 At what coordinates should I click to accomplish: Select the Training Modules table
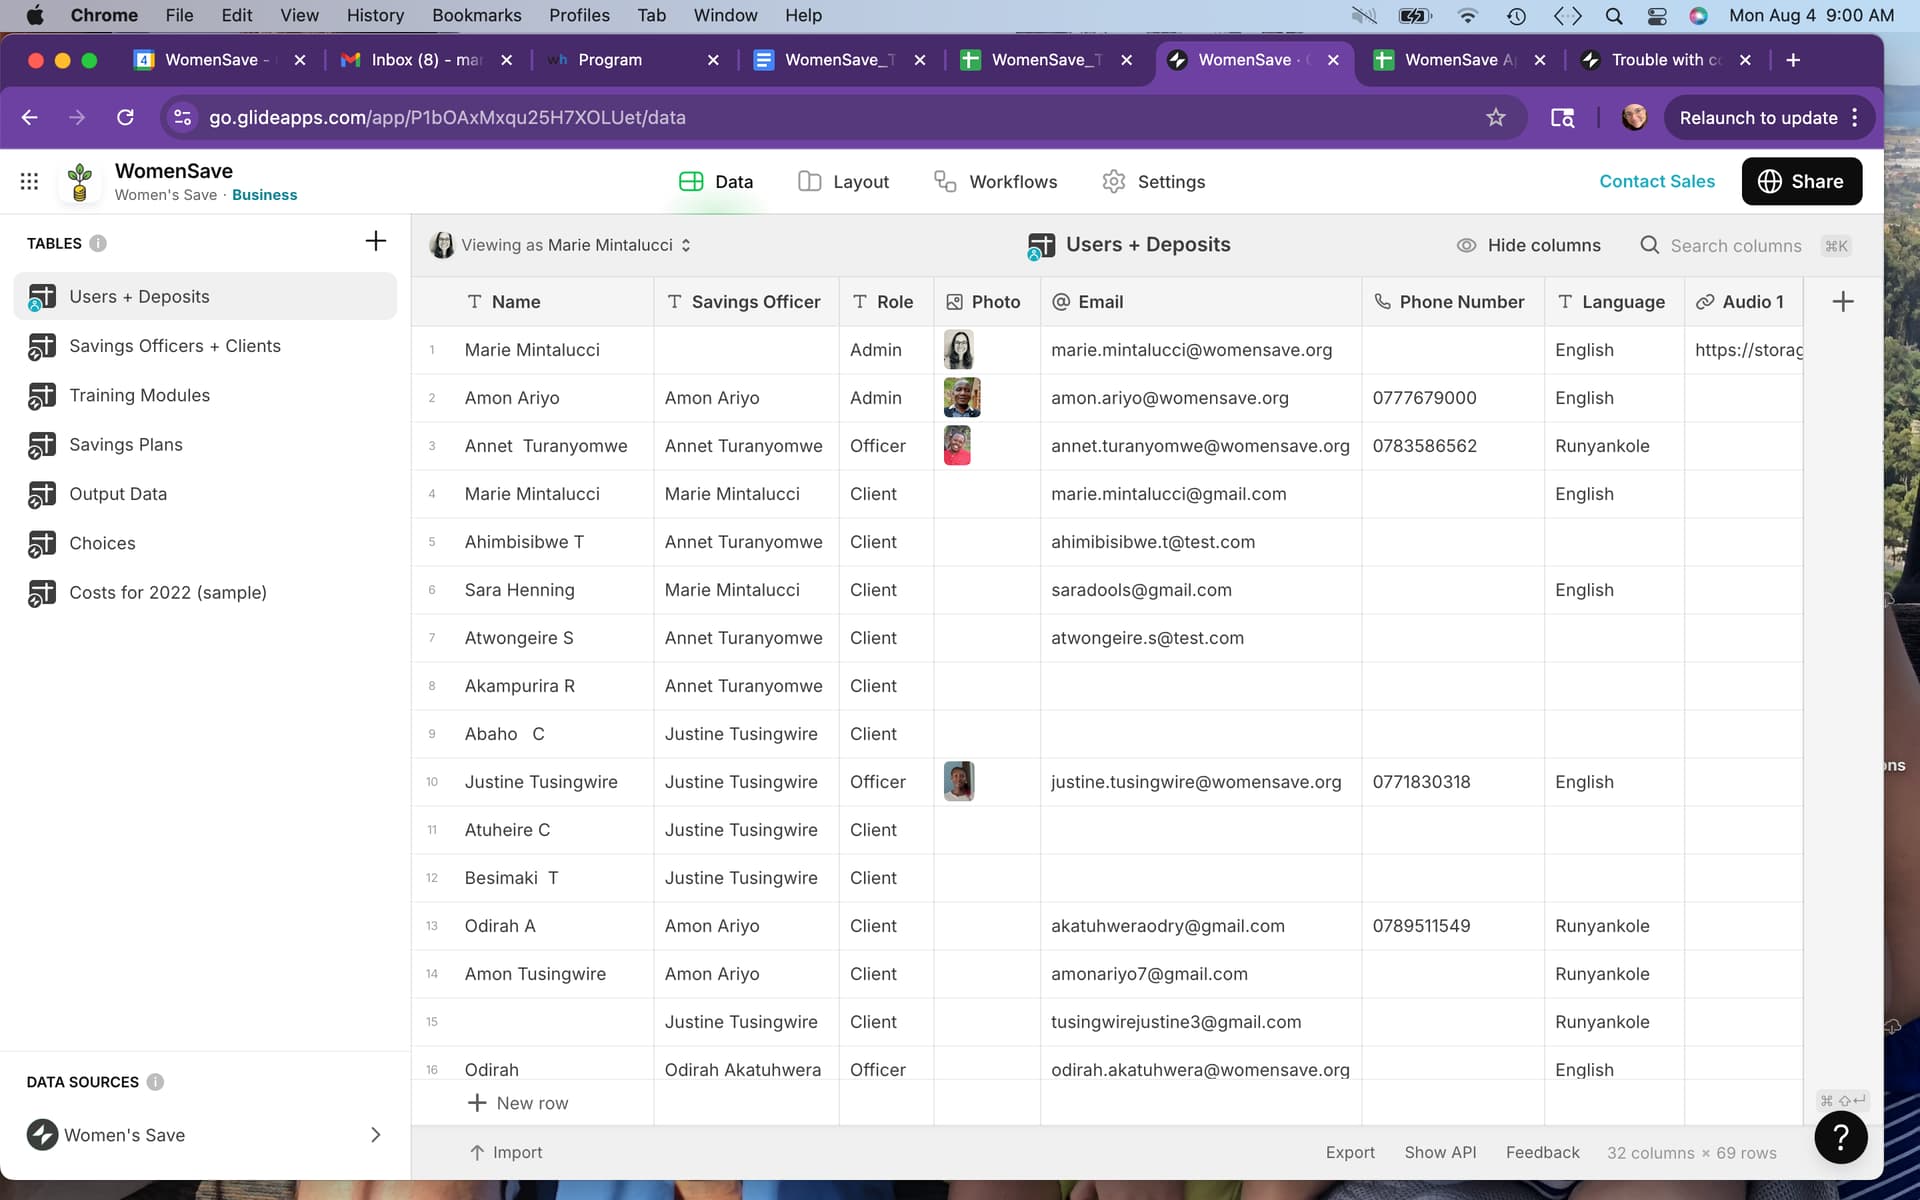point(205,396)
